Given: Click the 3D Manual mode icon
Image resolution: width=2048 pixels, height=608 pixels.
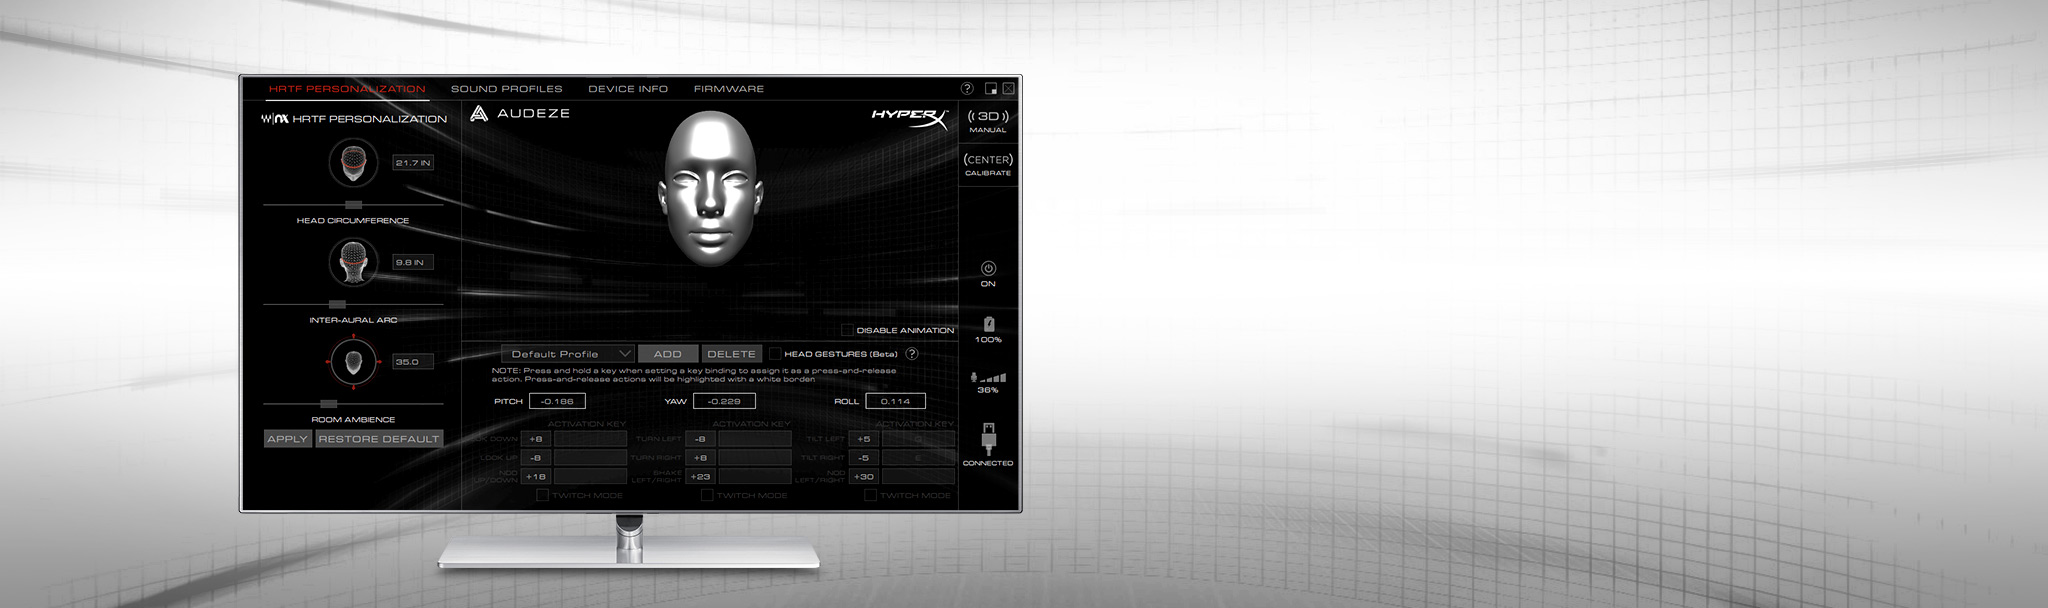Looking at the screenshot, I should coord(988,117).
